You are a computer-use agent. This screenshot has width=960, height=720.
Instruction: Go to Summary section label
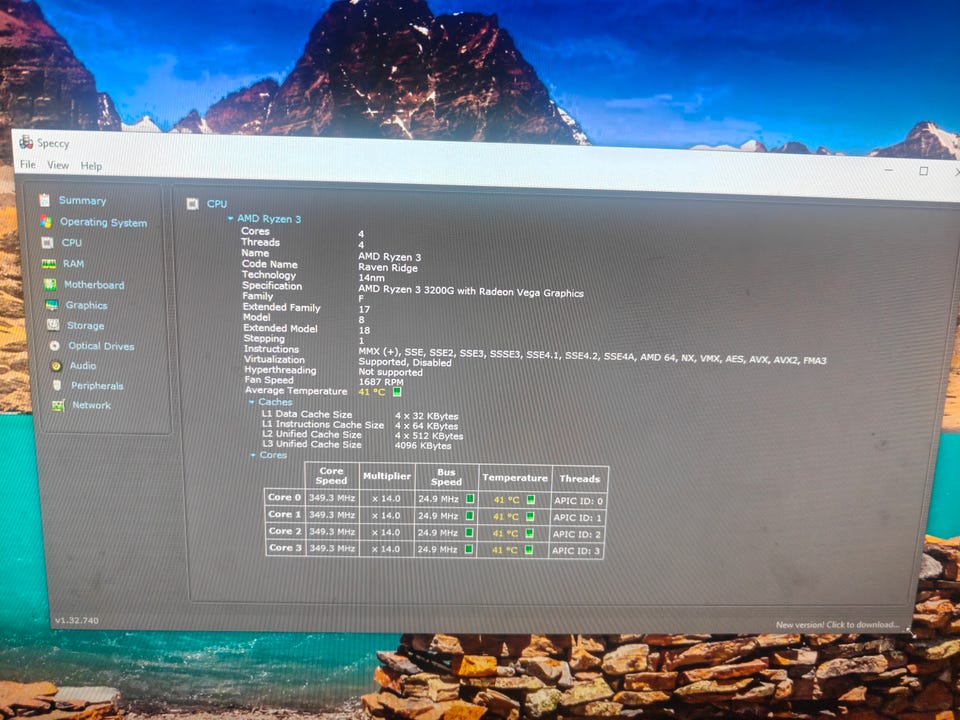point(82,200)
